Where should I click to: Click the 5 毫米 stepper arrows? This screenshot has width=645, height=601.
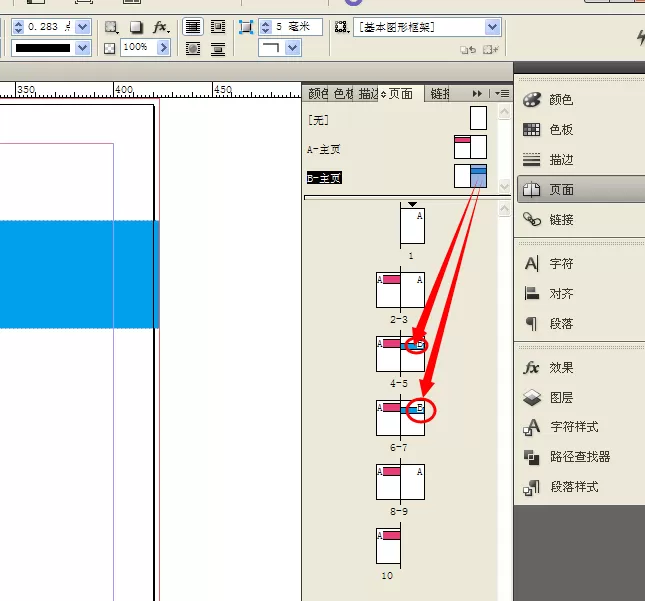click(266, 27)
